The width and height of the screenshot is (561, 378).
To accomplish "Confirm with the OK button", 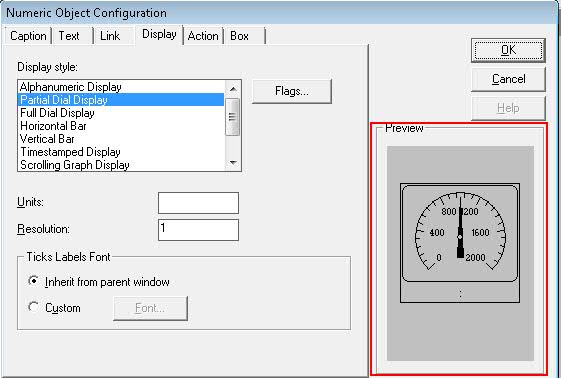I will 508,50.
